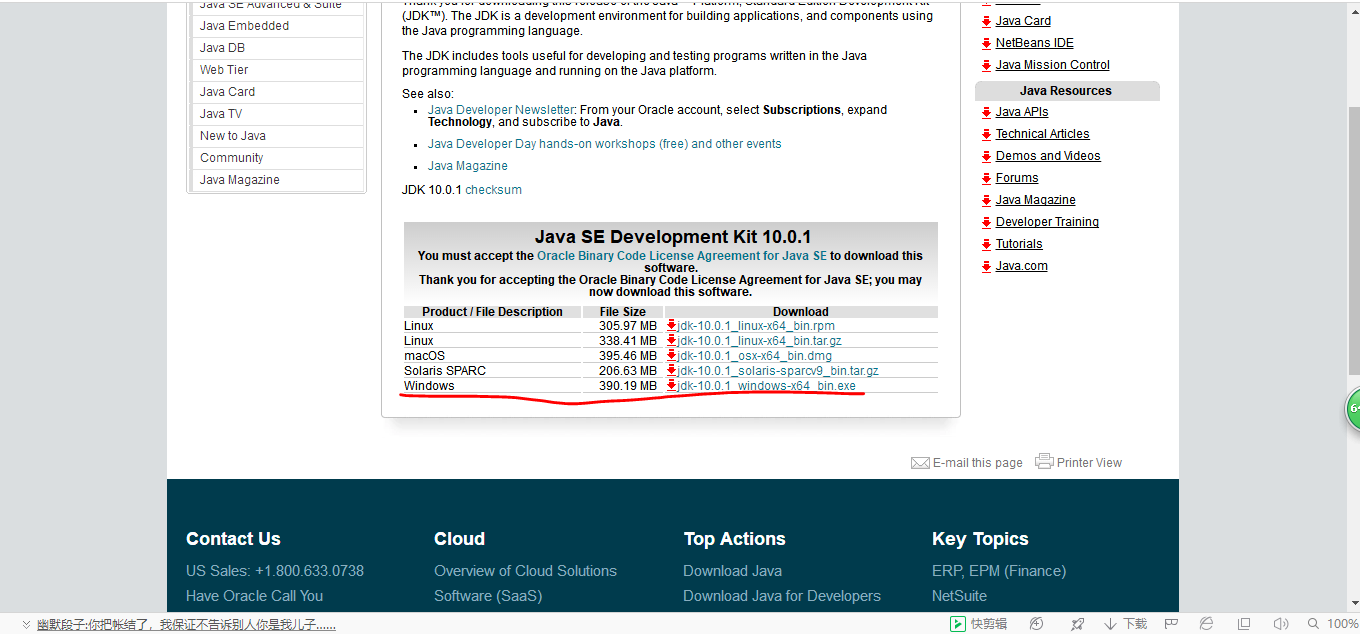Screen dimensions: 1360x634
Task: Open Technical Articles resource link
Action: click(x=1043, y=134)
